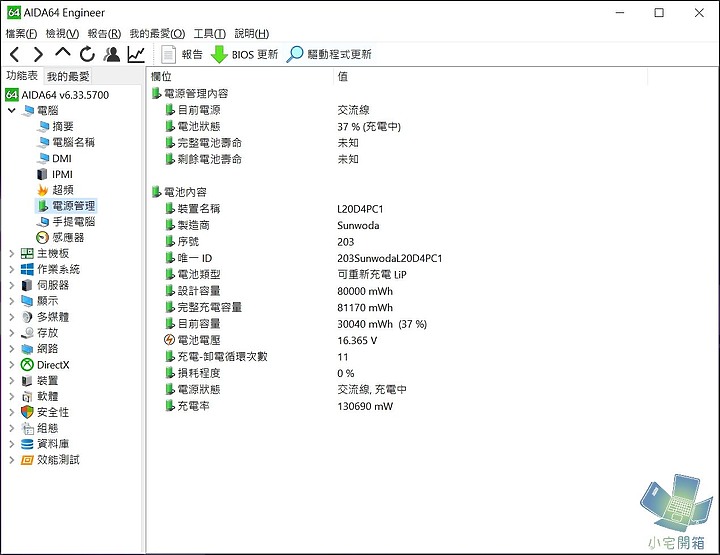Expand the 存放 node
The width and height of the screenshot is (720, 555).
pyautogui.click(x=12, y=333)
